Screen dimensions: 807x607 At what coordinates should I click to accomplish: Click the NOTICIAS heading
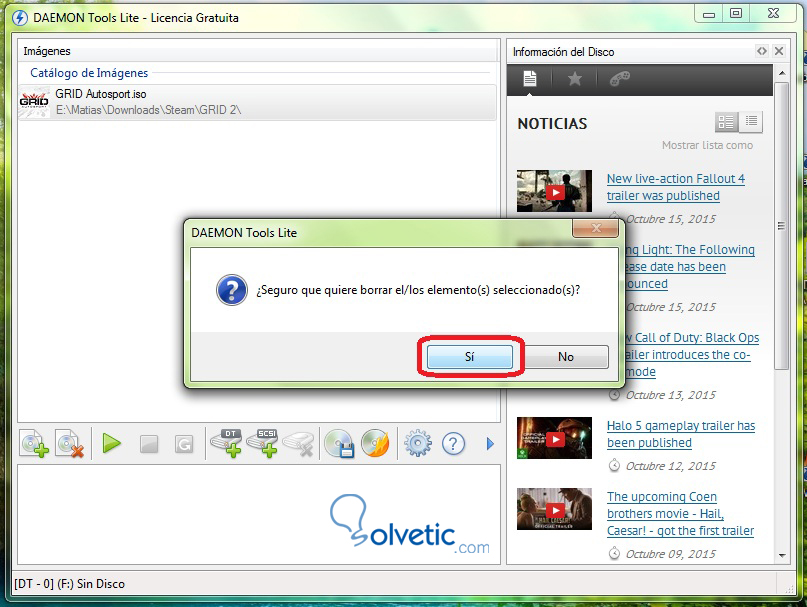click(x=552, y=124)
